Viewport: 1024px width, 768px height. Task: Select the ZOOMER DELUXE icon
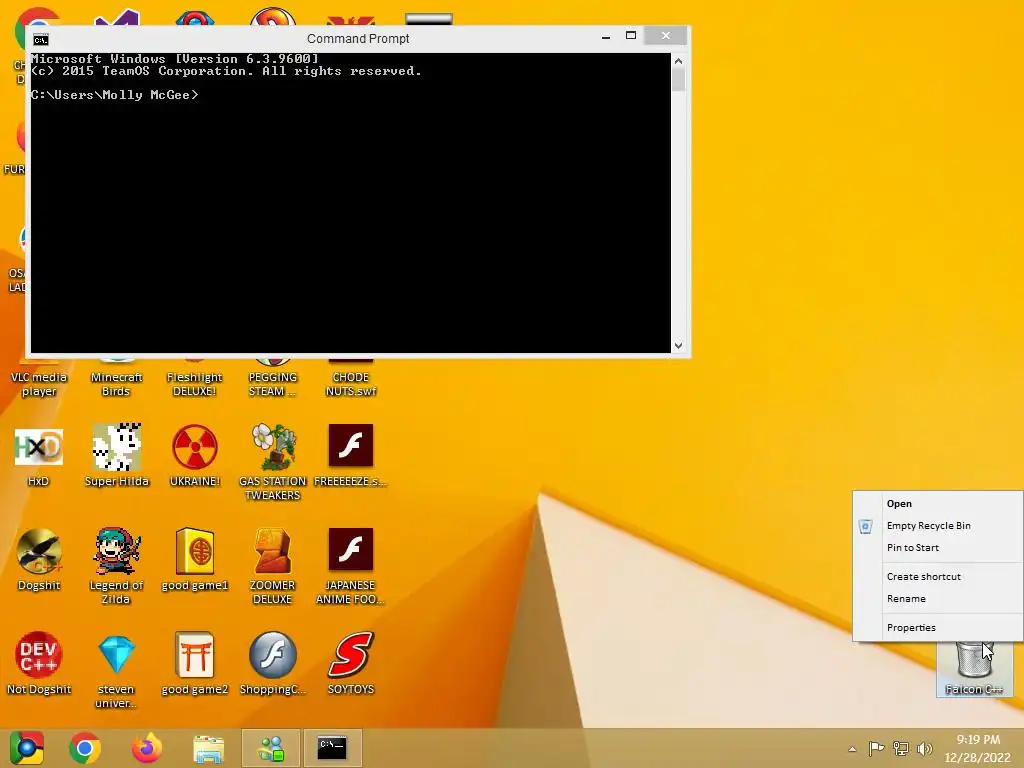[272, 566]
